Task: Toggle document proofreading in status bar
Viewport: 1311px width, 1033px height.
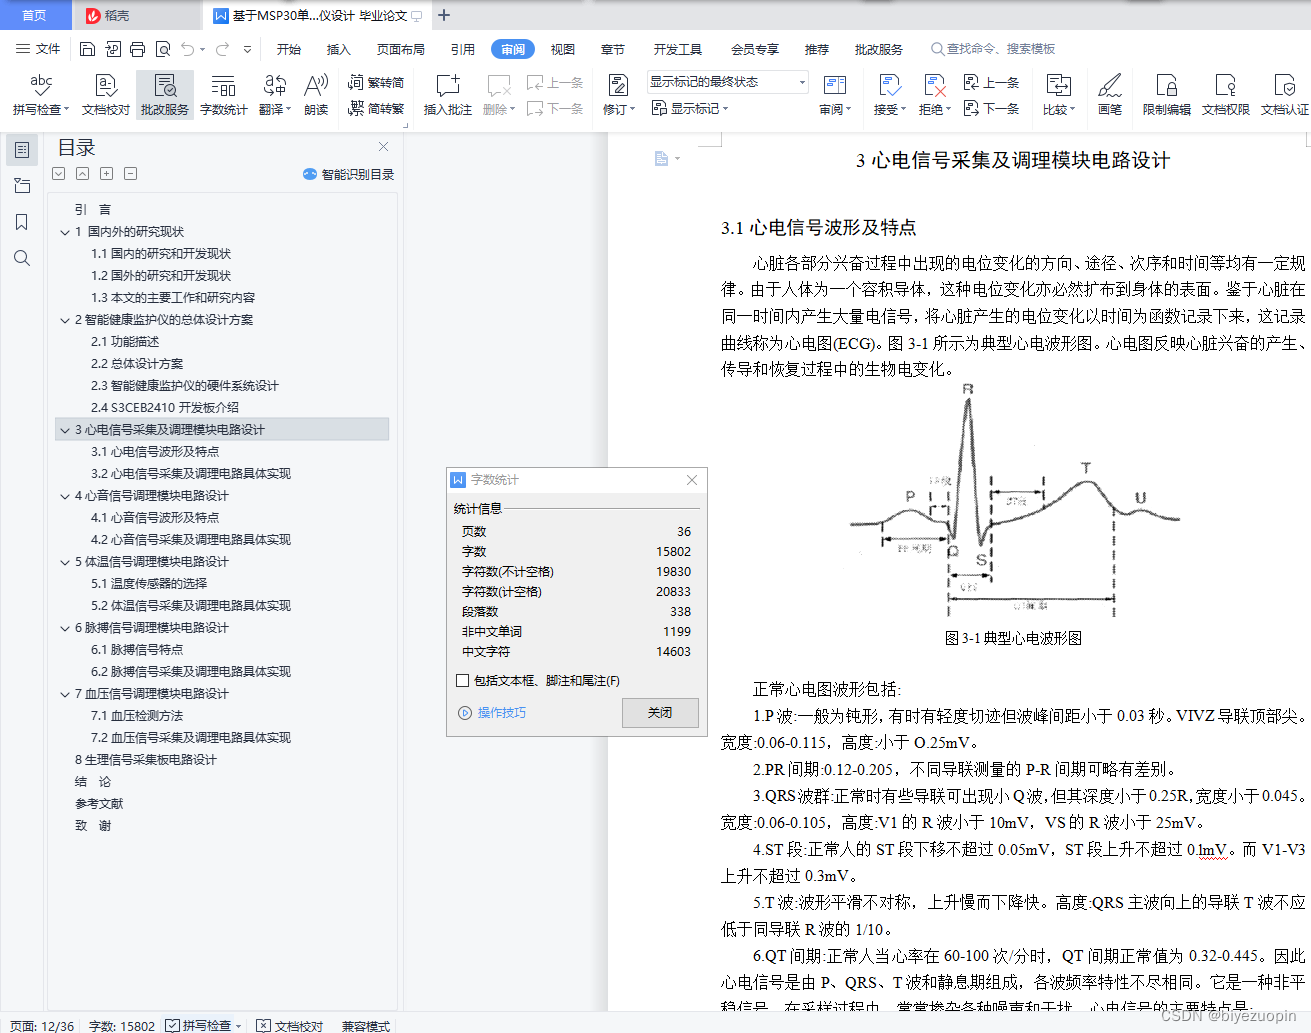Action: pyautogui.click(x=290, y=1026)
